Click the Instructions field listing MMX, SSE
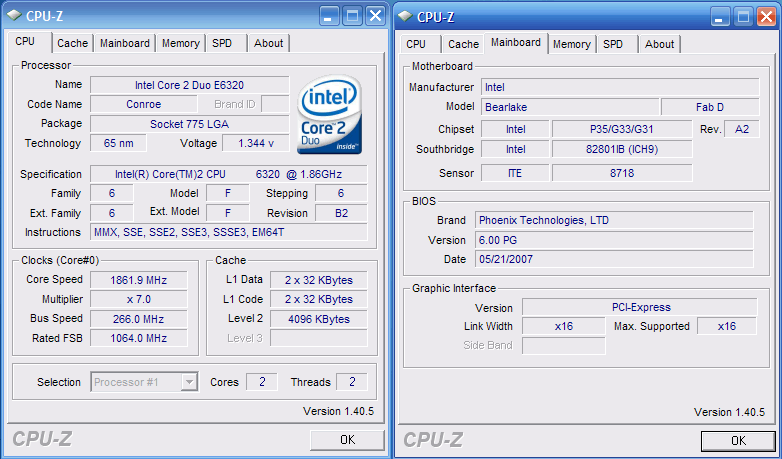782x459 pixels. [228, 232]
